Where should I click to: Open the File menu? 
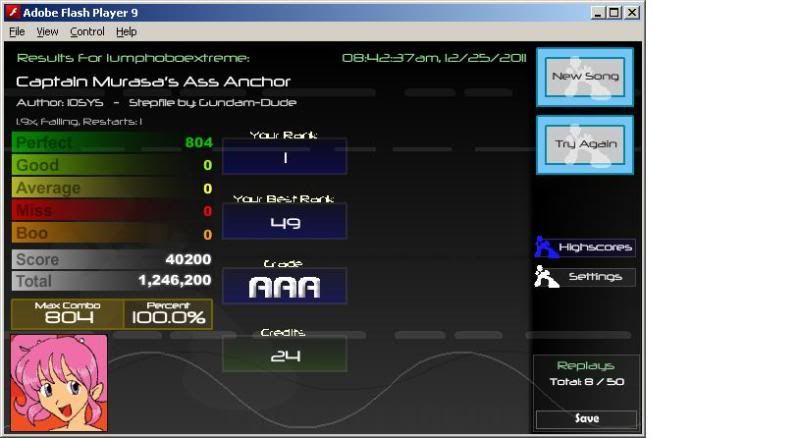pyautogui.click(x=17, y=32)
